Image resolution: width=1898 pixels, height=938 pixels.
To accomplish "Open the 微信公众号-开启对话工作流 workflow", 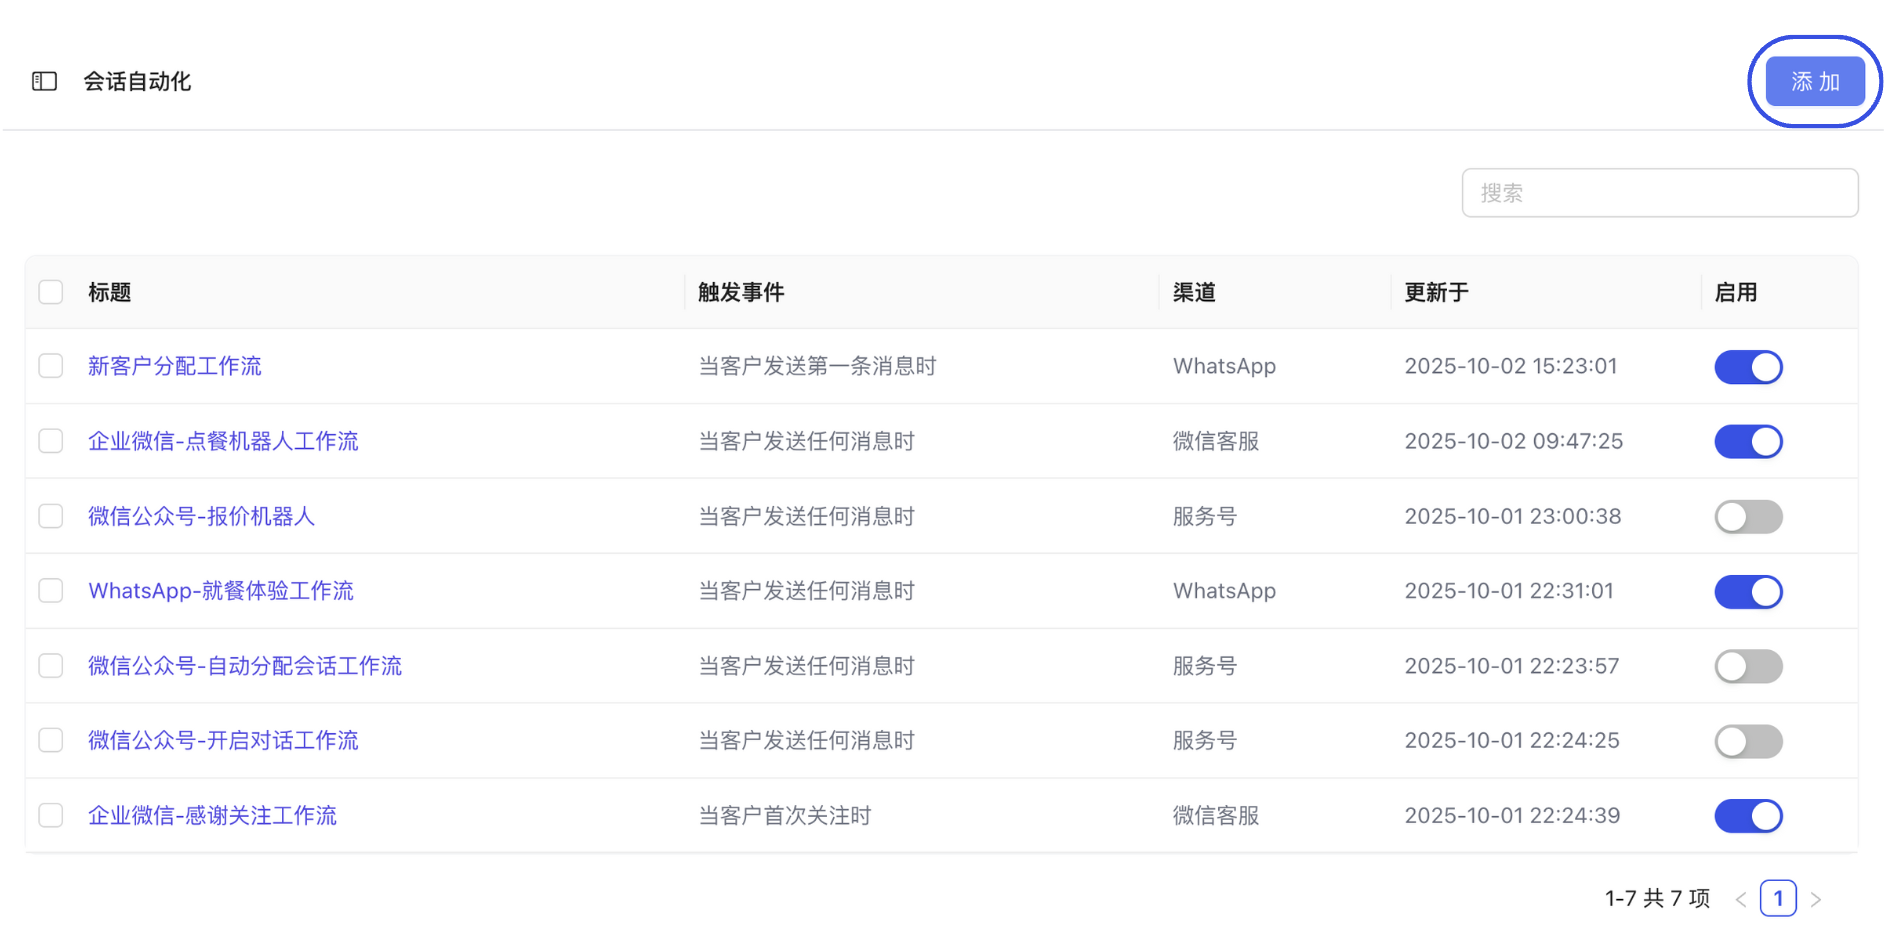I will click(x=222, y=740).
